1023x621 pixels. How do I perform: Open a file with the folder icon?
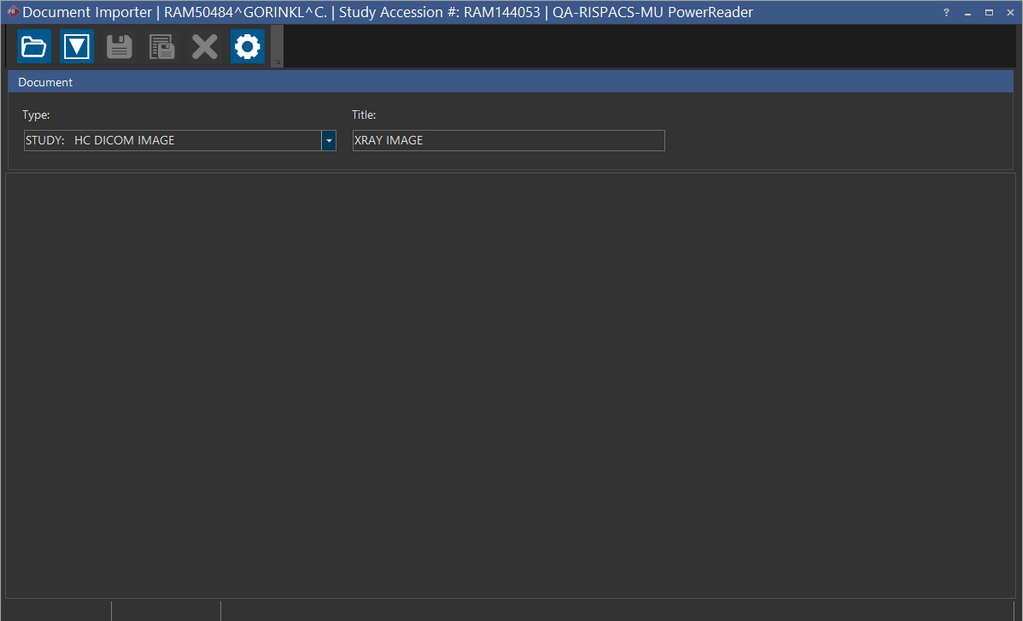pos(34,46)
